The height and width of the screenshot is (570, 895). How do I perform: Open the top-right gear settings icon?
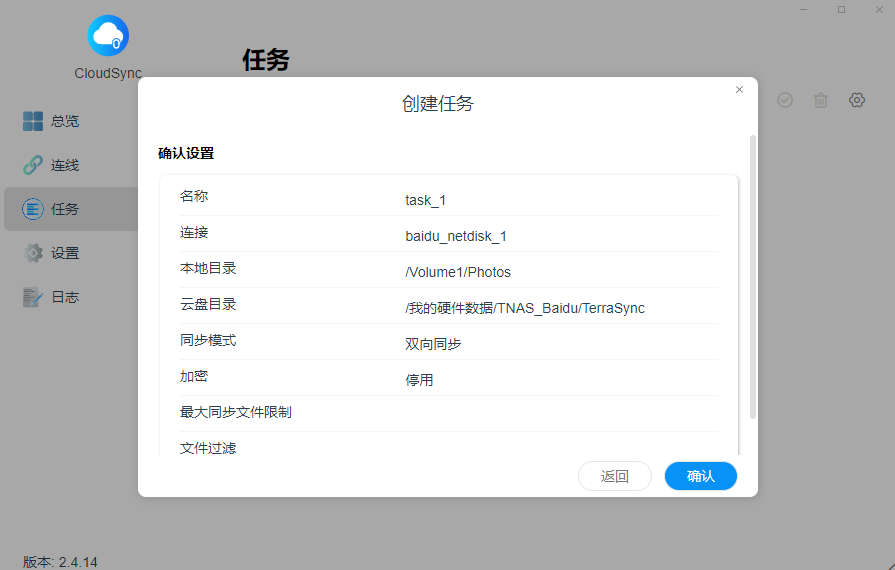pos(857,100)
